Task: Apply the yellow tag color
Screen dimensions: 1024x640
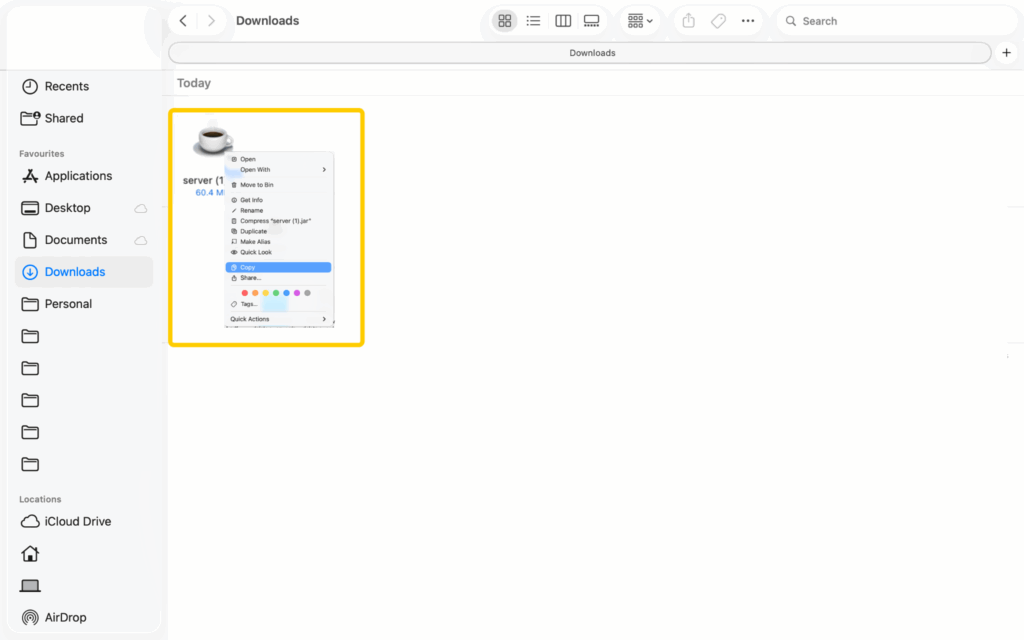Action: (266, 293)
